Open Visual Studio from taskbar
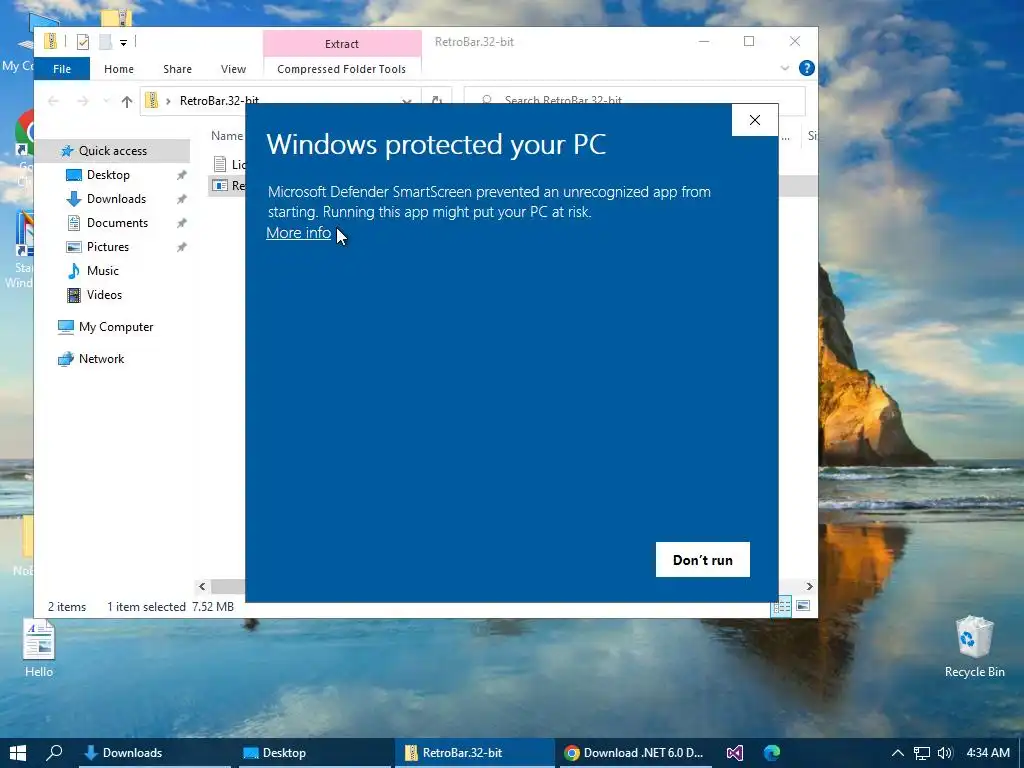This screenshot has width=1024, height=768. point(735,753)
